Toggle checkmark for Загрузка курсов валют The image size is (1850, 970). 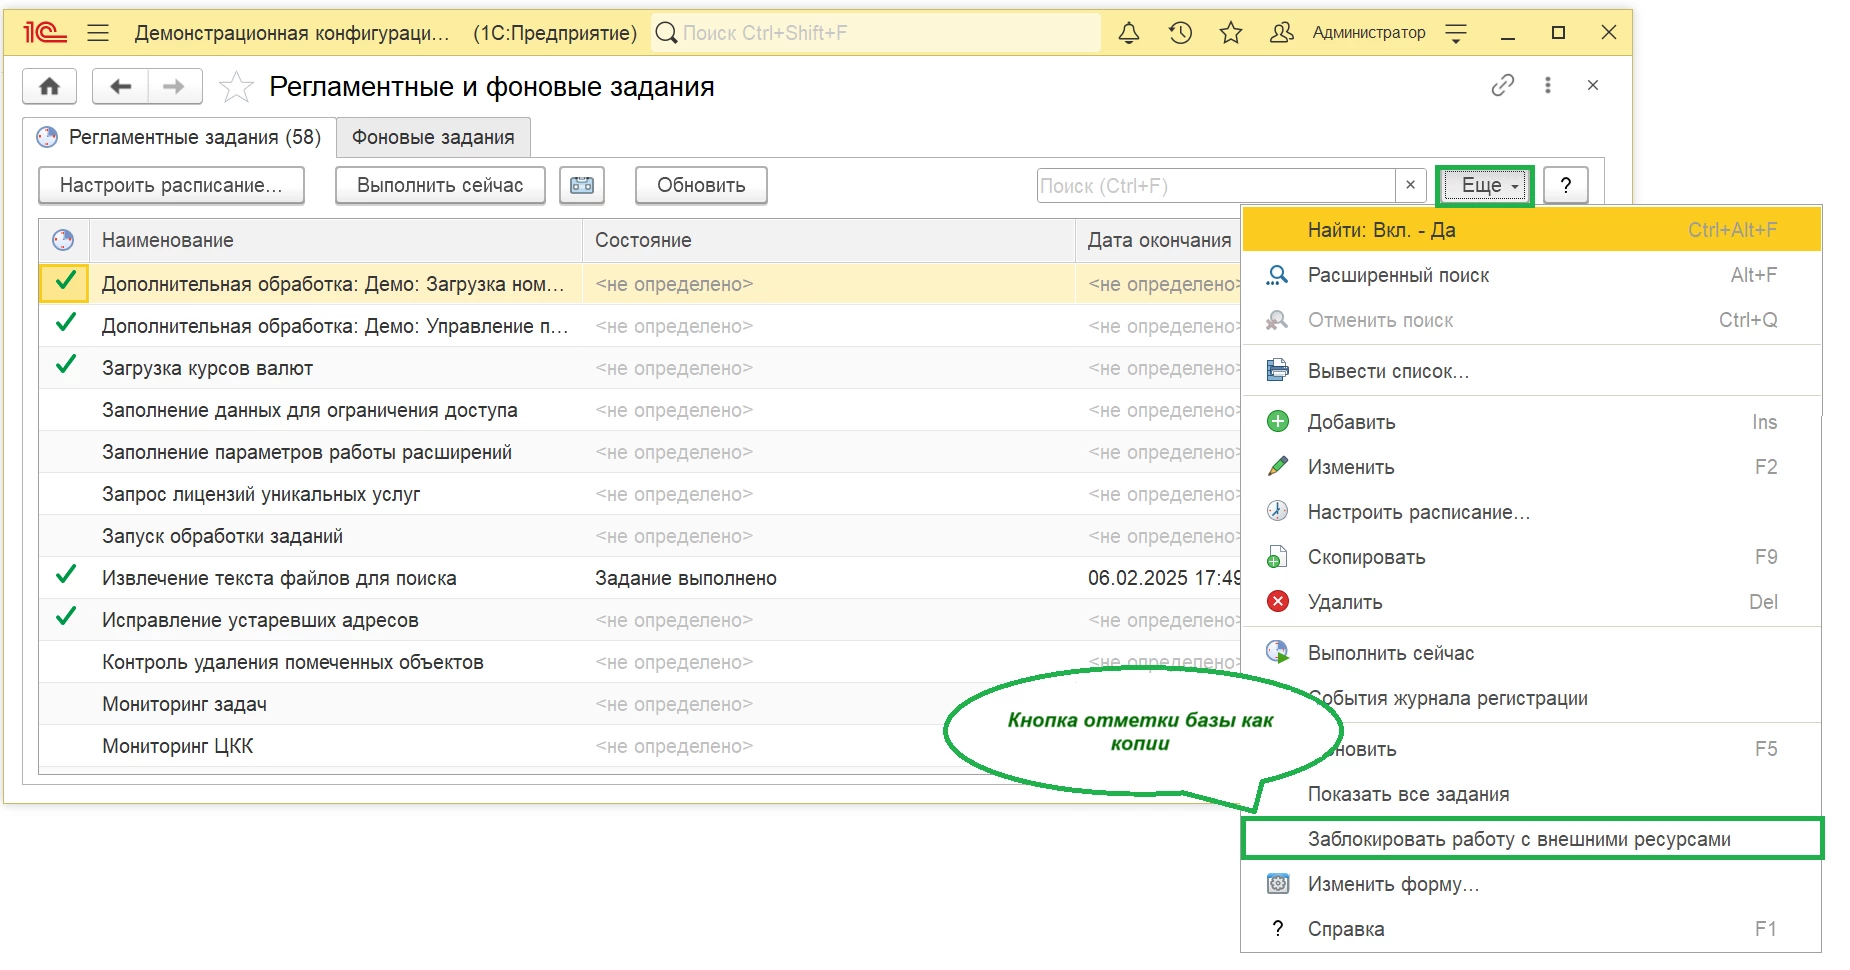click(x=66, y=367)
